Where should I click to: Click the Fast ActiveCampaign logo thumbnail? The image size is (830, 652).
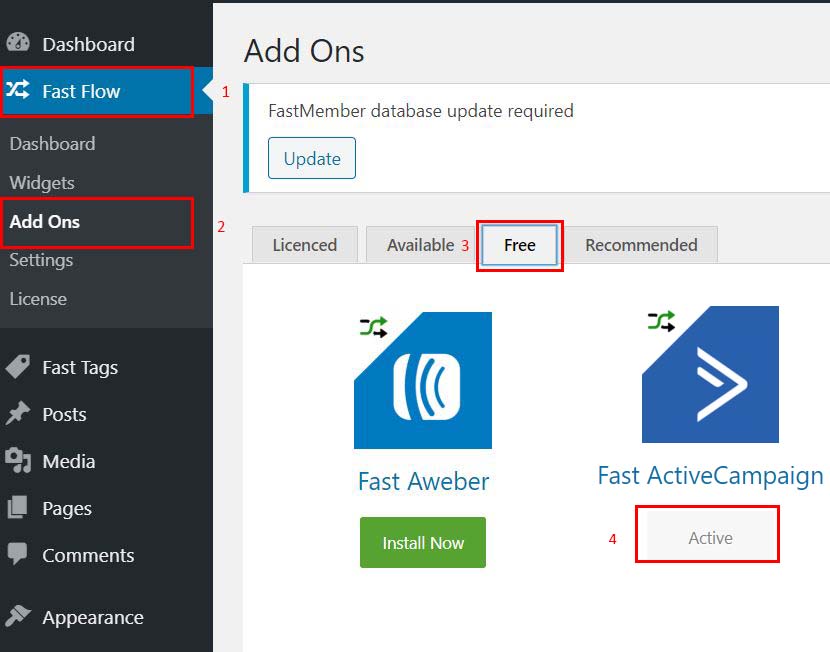(x=710, y=374)
